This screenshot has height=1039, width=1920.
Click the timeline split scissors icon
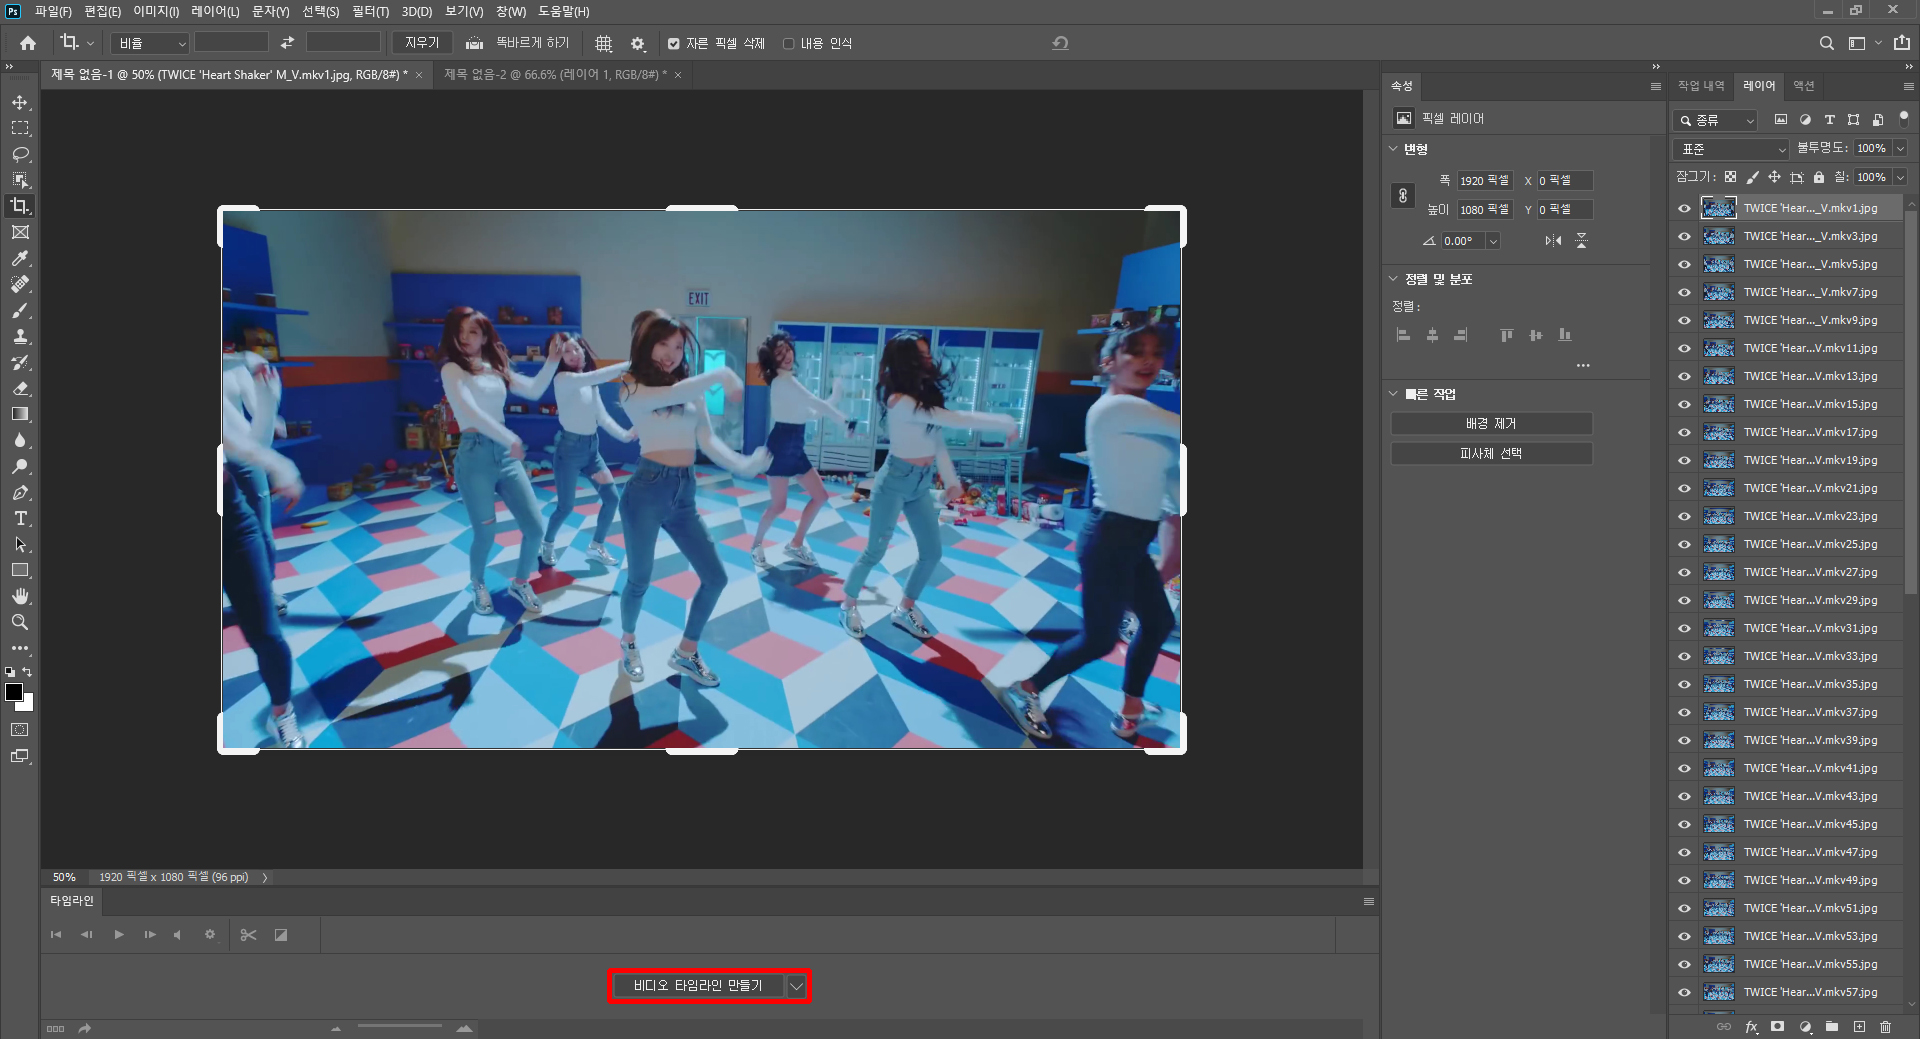[x=248, y=935]
